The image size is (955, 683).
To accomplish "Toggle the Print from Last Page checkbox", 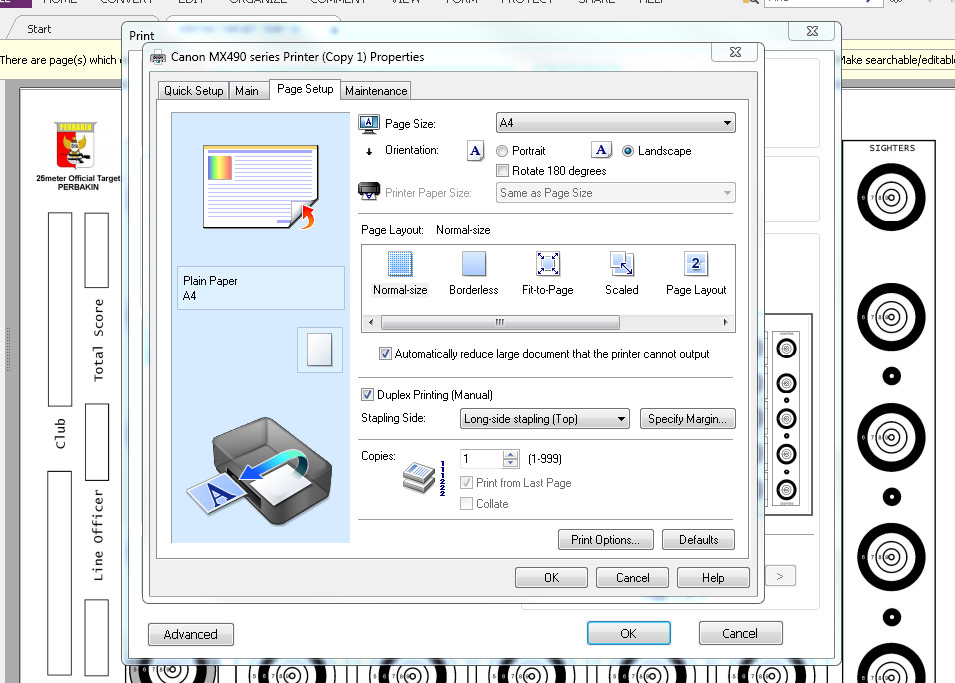I will point(467,483).
